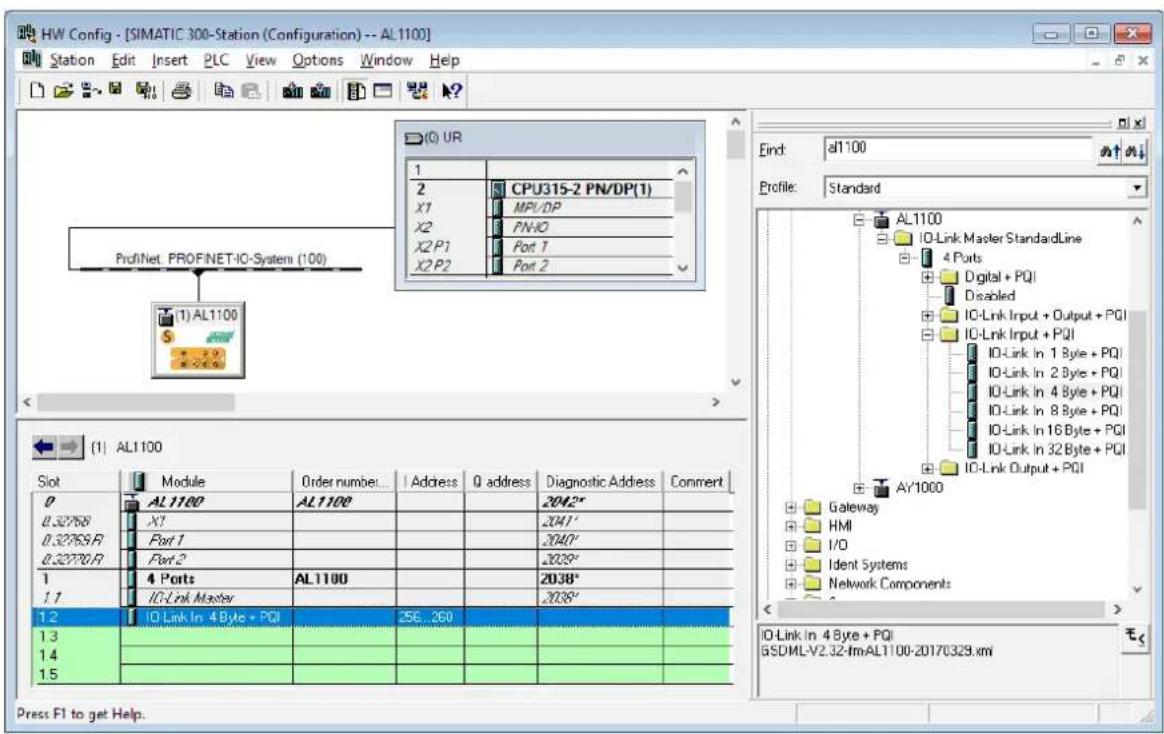Viewport: 1164px width, 734px height.
Task: Select the PN-IO row in the UR rack
Action: 540,227
